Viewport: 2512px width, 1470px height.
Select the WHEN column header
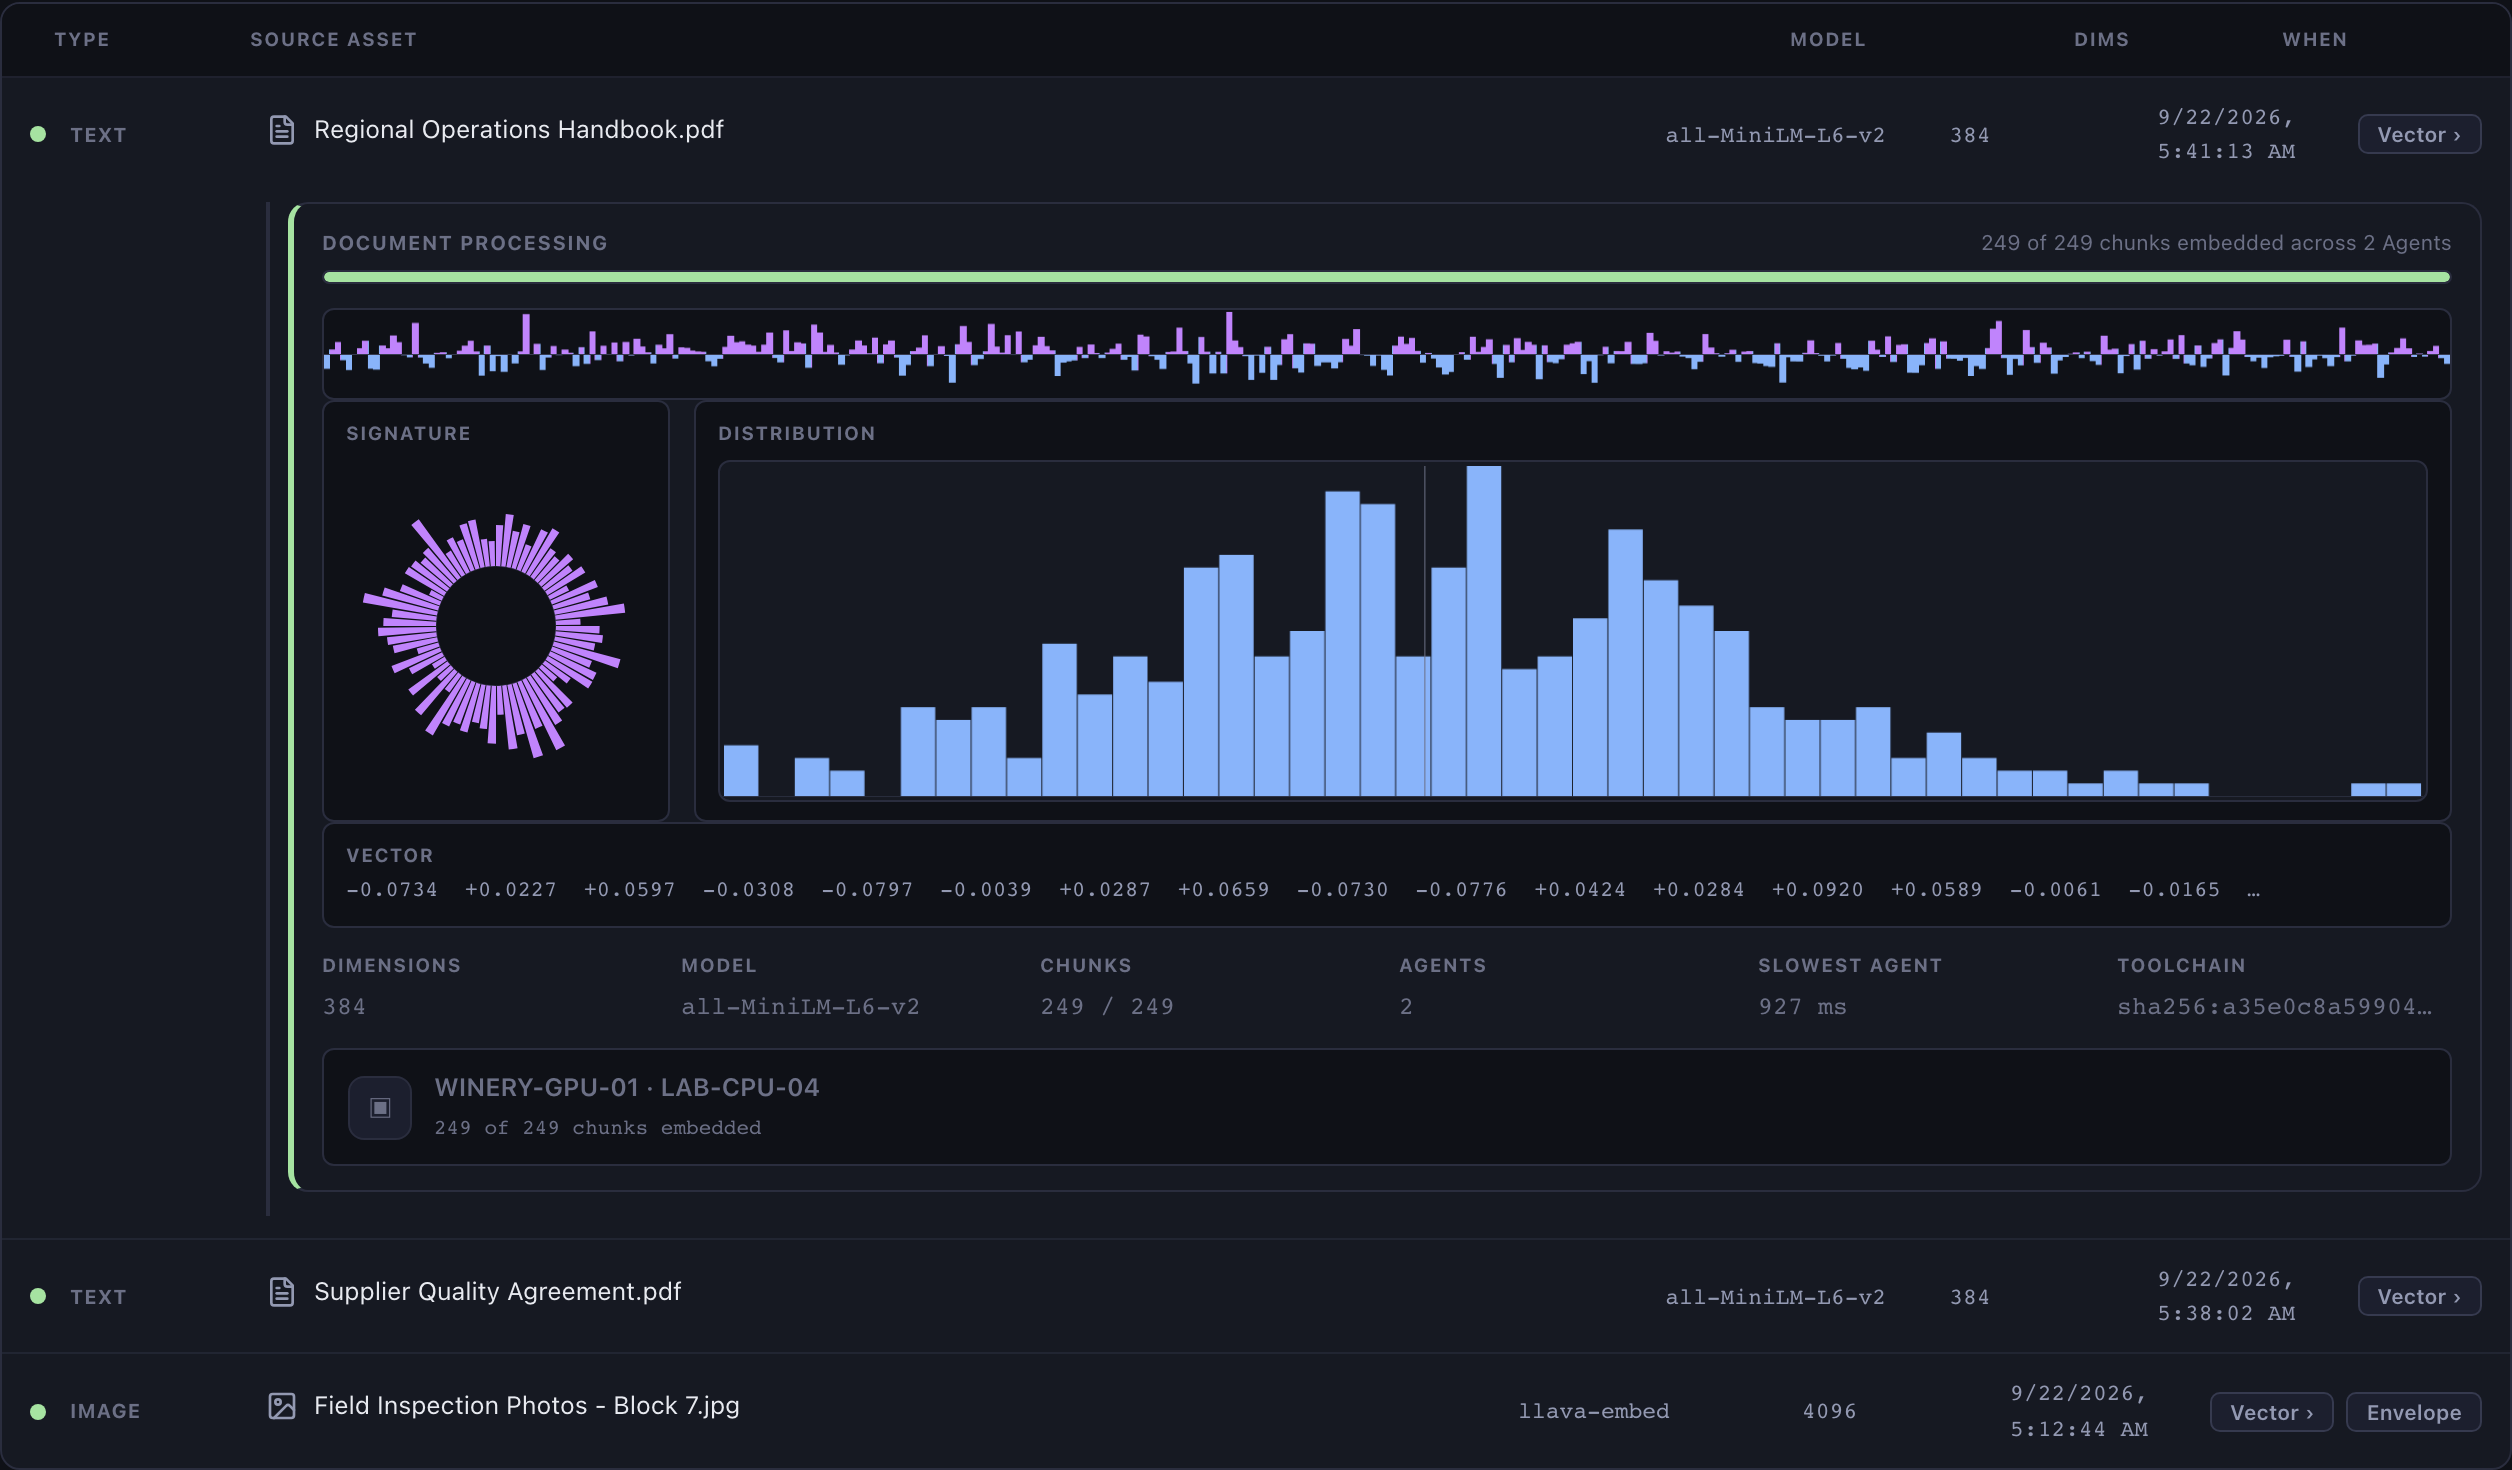[2314, 39]
